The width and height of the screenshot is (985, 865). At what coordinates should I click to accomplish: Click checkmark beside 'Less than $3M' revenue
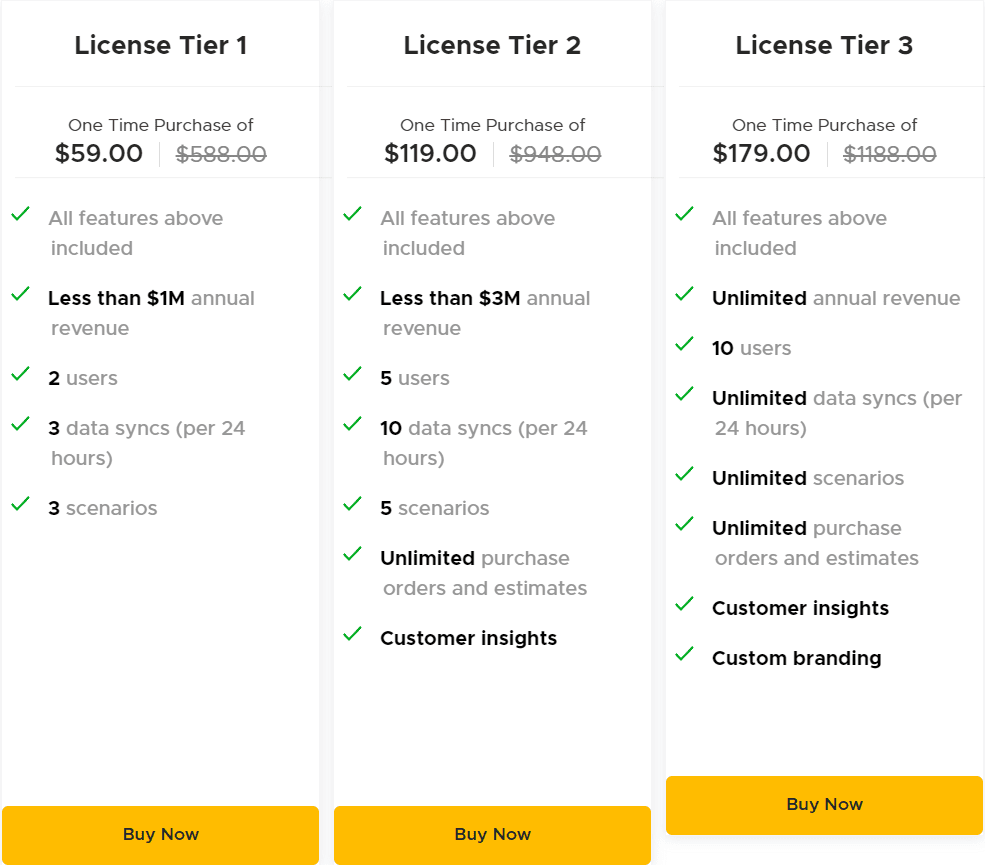coord(352,294)
